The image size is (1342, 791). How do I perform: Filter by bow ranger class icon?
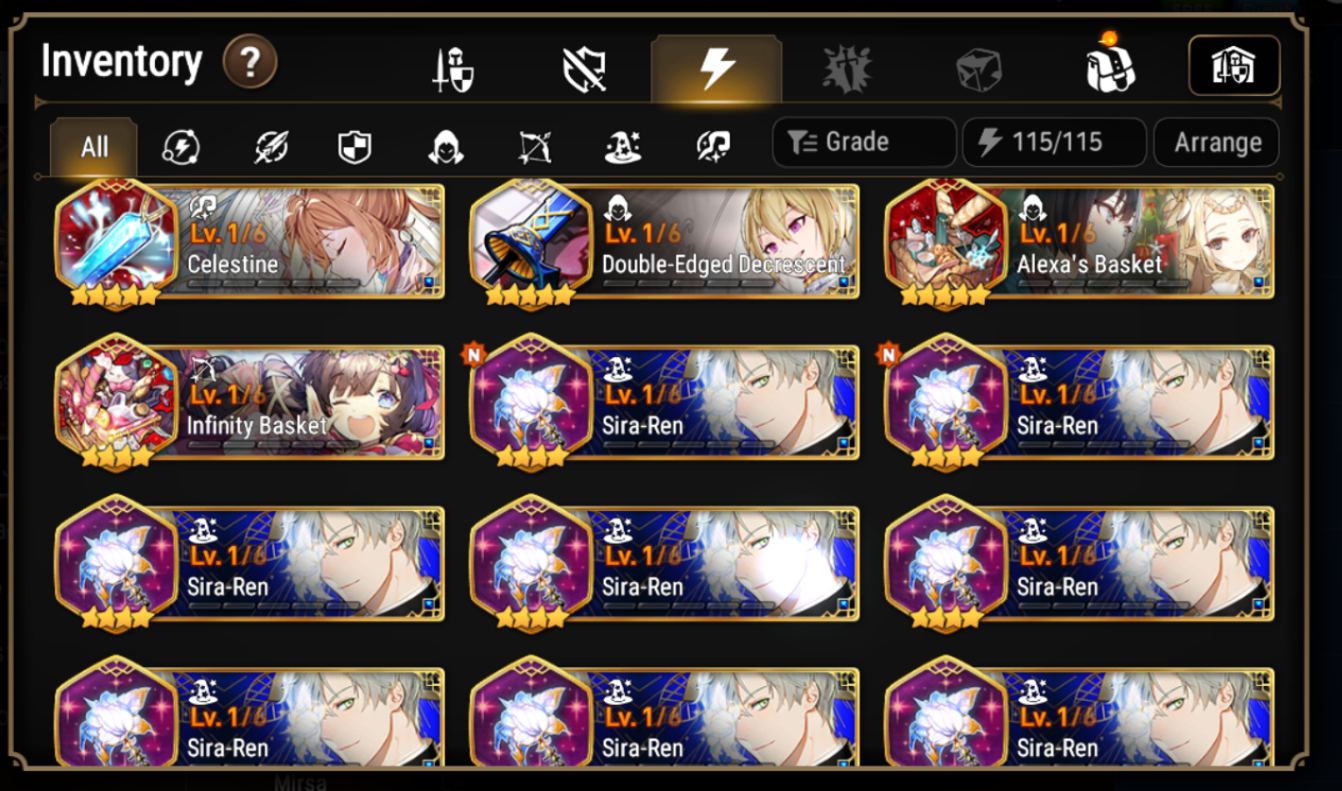(x=535, y=148)
